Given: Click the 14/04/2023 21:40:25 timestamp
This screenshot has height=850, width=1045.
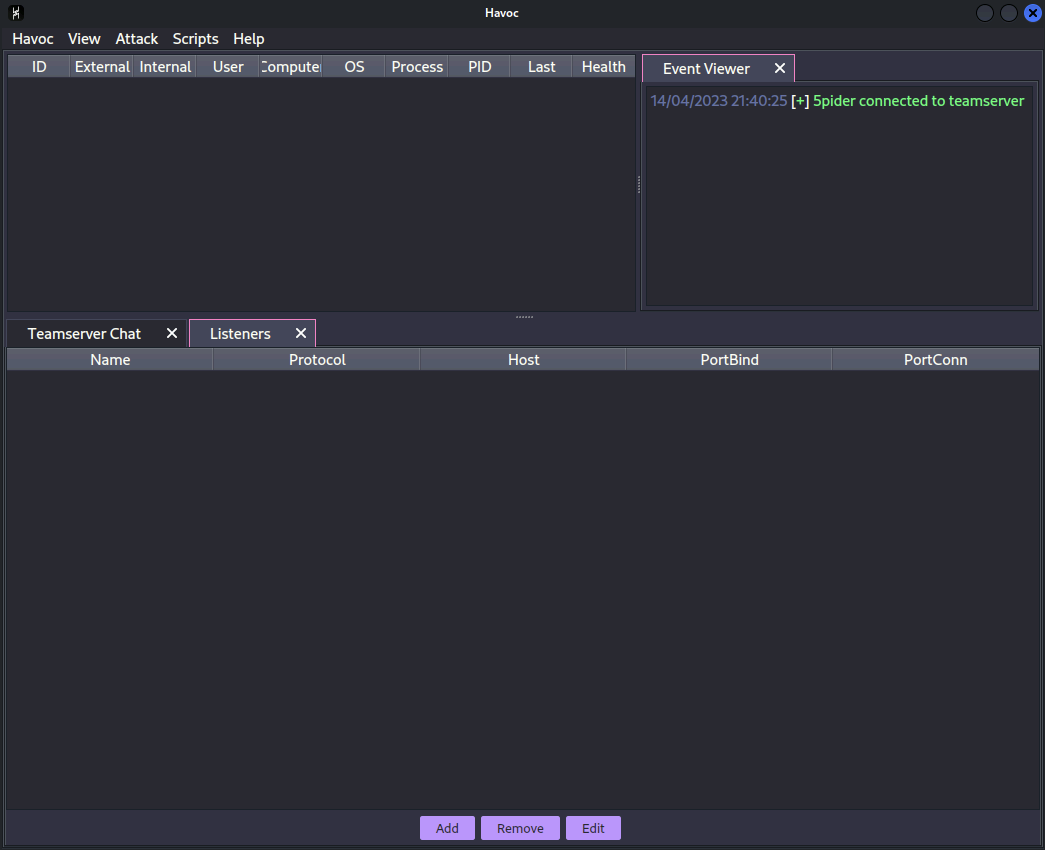Looking at the screenshot, I should pyautogui.click(x=718, y=101).
